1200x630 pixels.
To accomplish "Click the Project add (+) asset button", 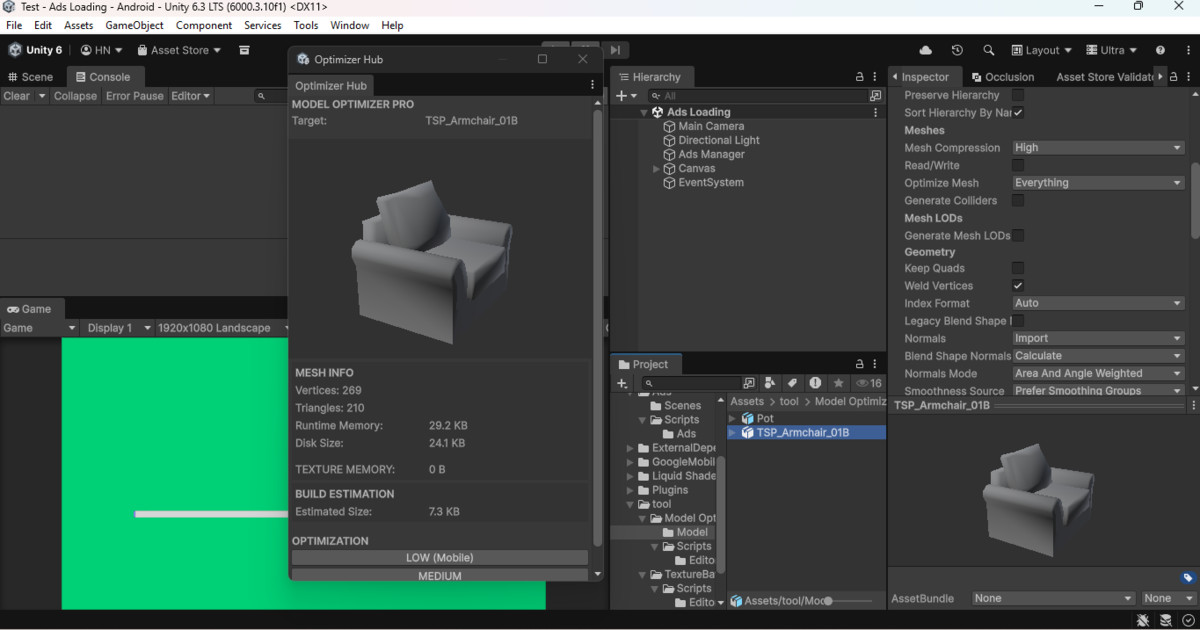I will (623, 383).
